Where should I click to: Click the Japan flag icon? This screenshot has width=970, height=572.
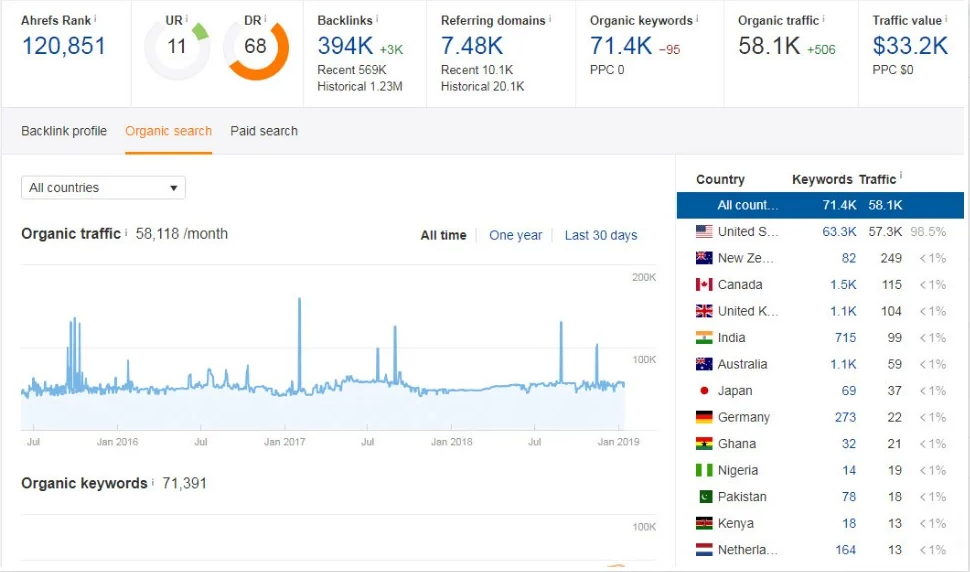click(x=703, y=391)
